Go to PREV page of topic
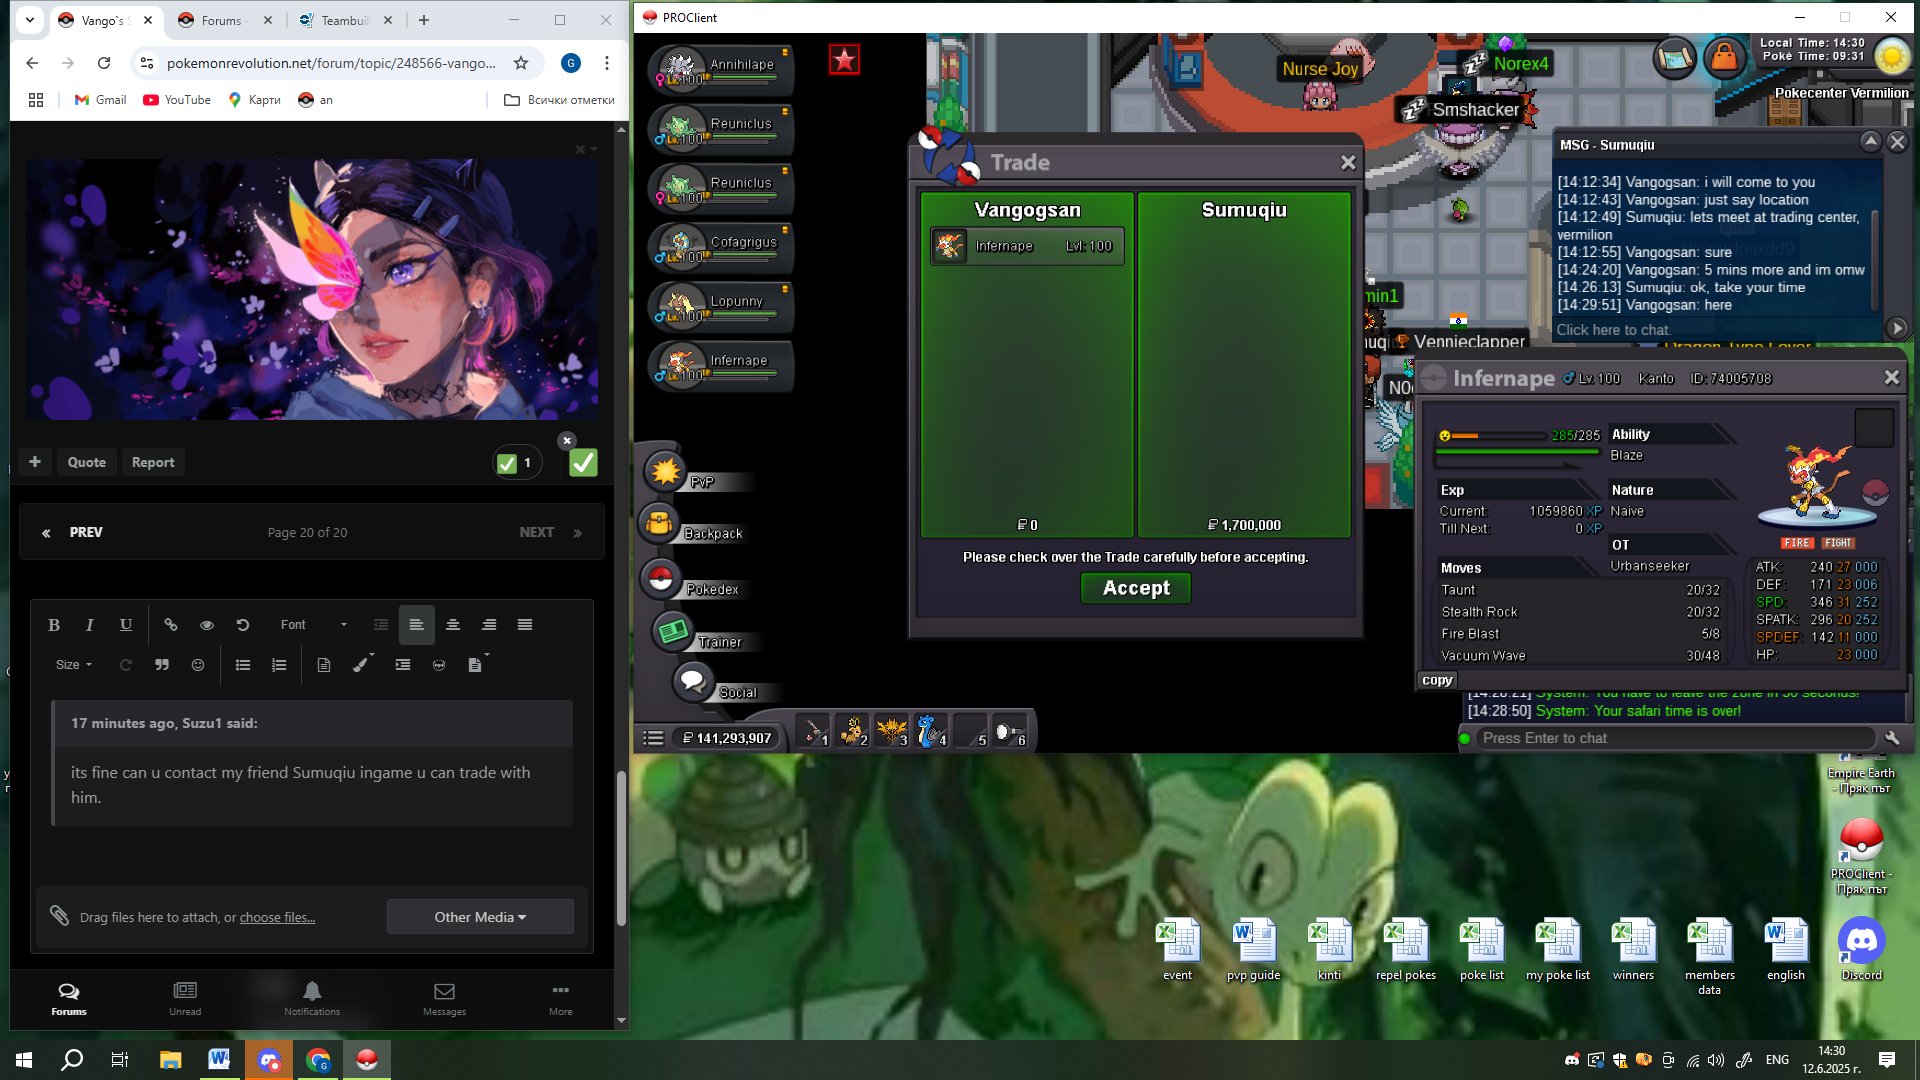The height and width of the screenshot is (1080, 1920). click(72, 532)
